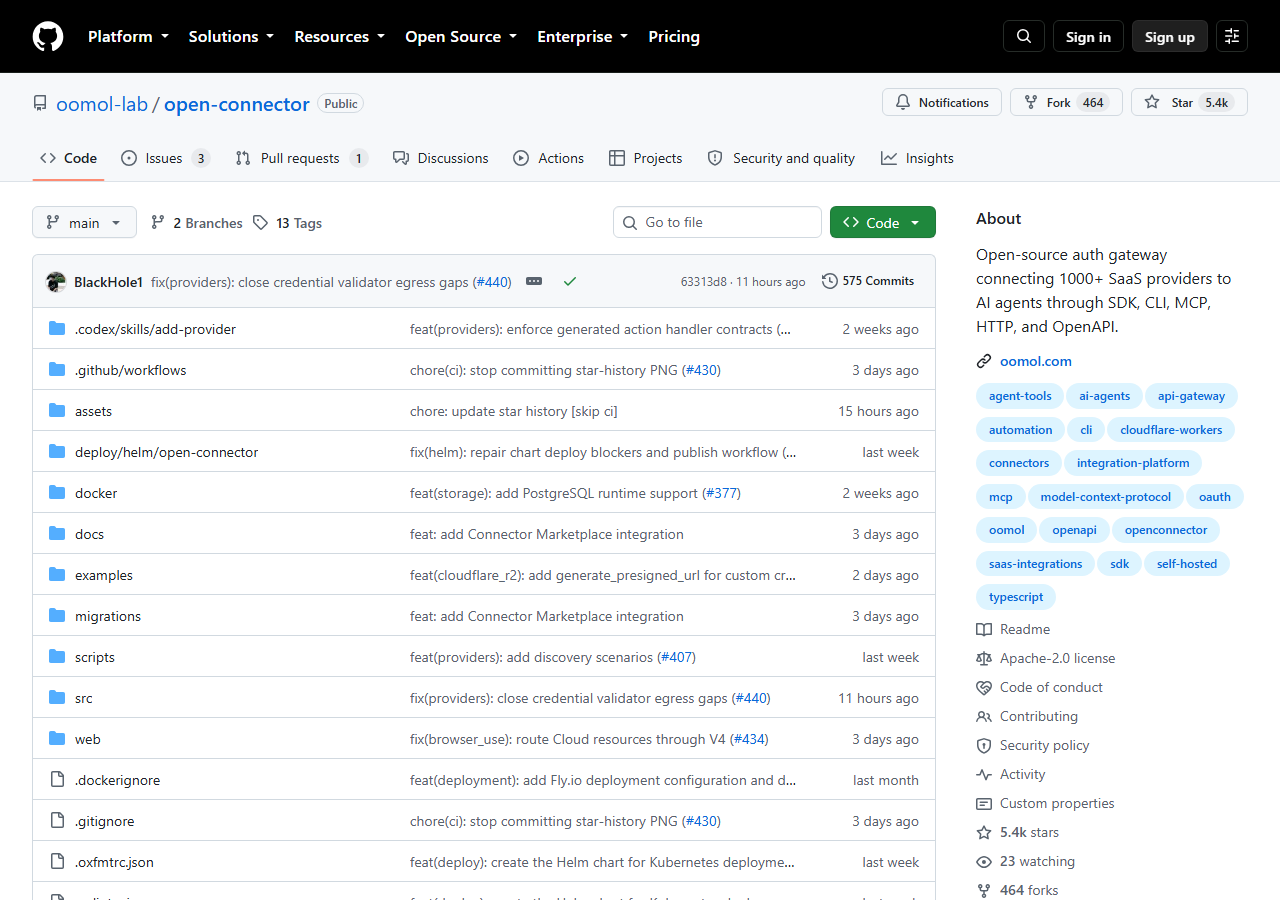The height and width of the screenshot is (900, 1280).
Task: Fork the repository
Action: click(x=1066, y=102)
